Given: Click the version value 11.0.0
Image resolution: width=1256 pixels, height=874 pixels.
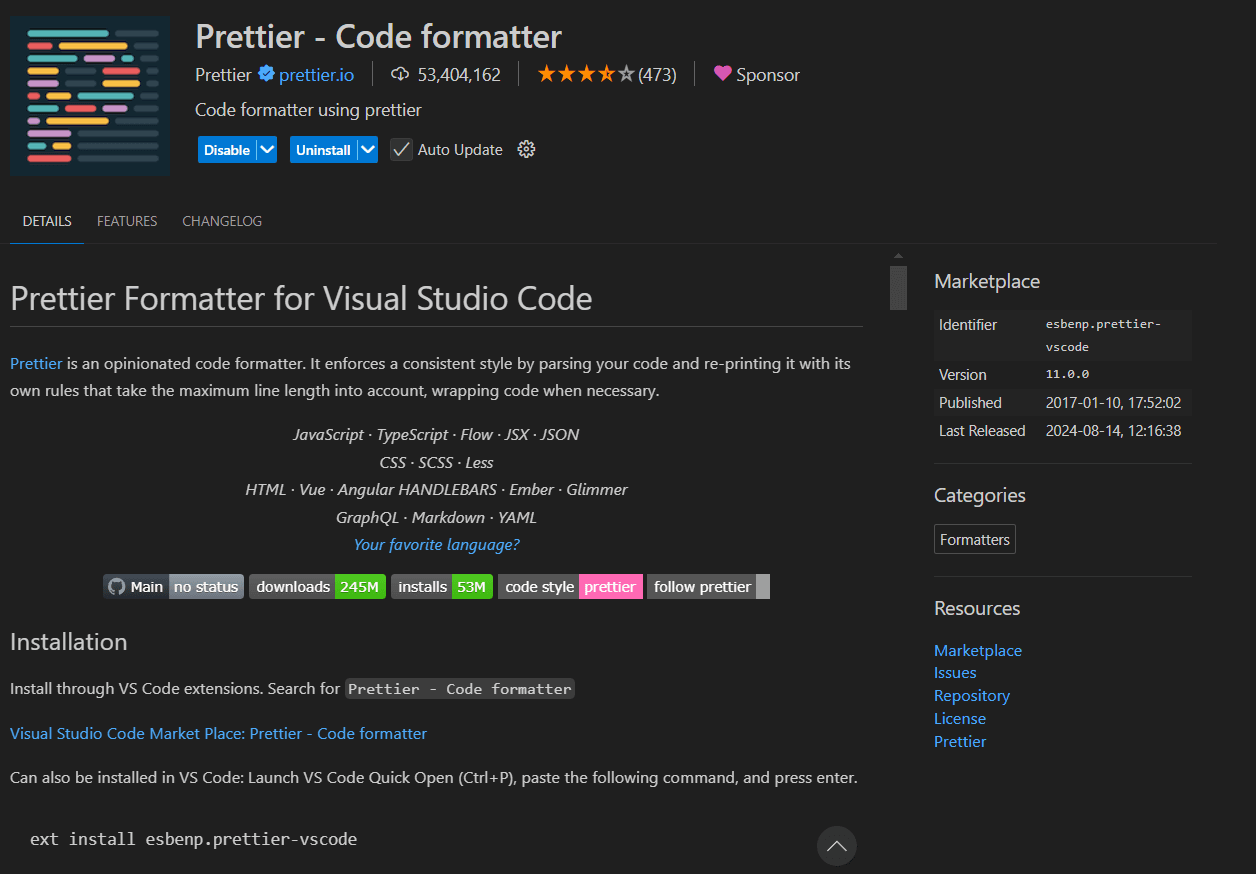Looking at the screenshot, I should (x=1067, y=375).
